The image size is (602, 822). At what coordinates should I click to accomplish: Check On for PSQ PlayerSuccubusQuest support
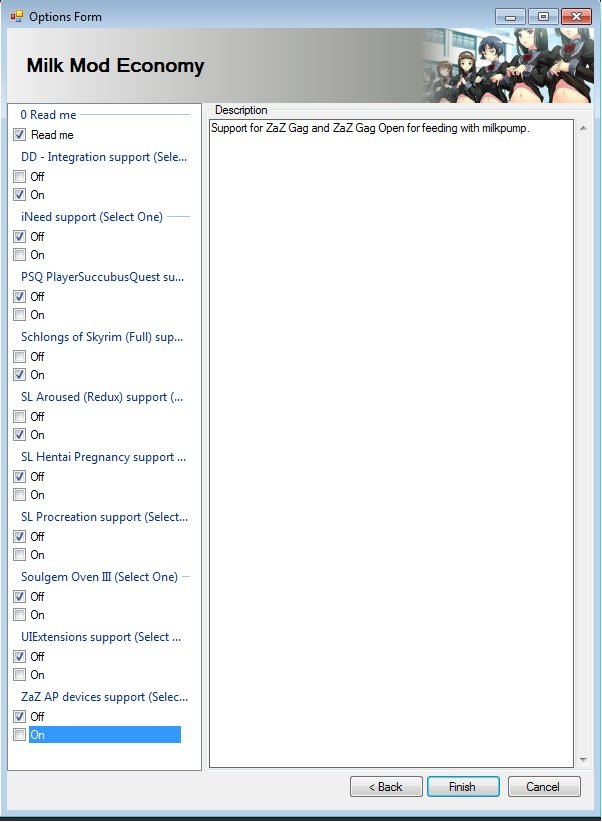click(20, 315)
